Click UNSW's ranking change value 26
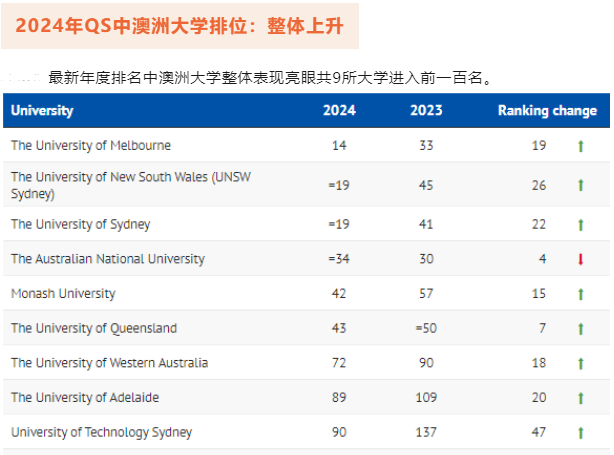The width and height of the screenshot is (614, 455). coord(539,185)
